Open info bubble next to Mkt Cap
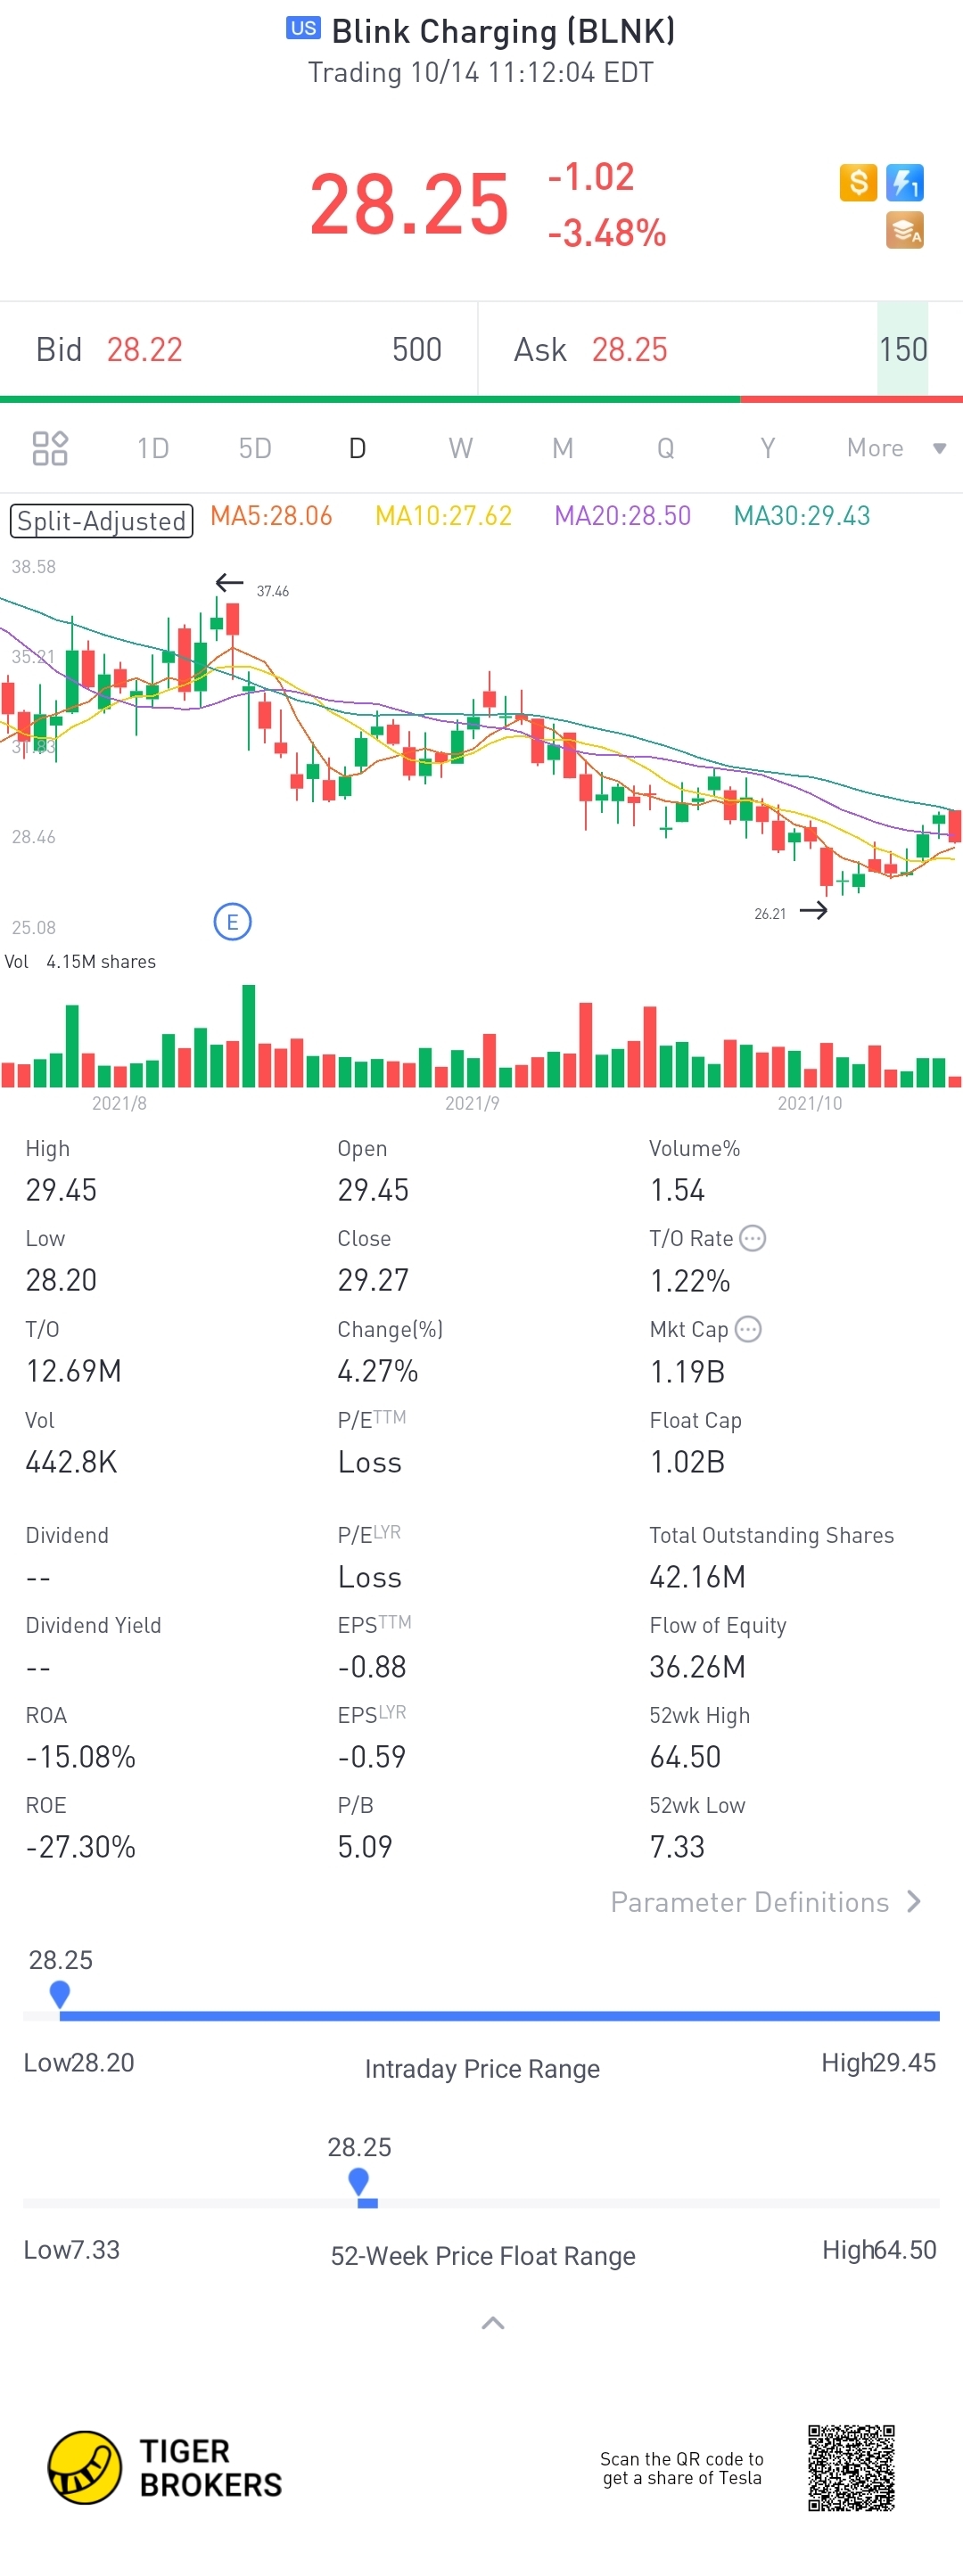The height and width of the screenshot is (2576, 963). click(x=748, y=1329)
